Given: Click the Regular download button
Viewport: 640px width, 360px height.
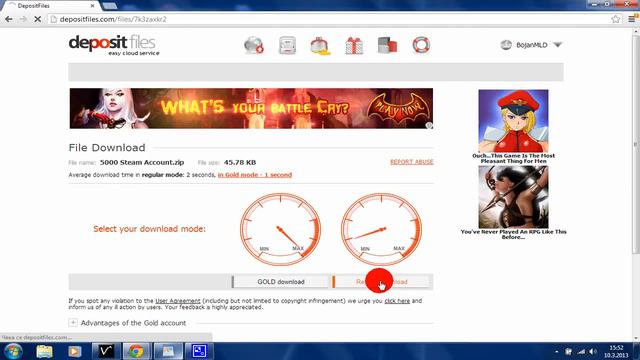Looking at the screenshot, I should pyautogui.click(x=381, y=282).
